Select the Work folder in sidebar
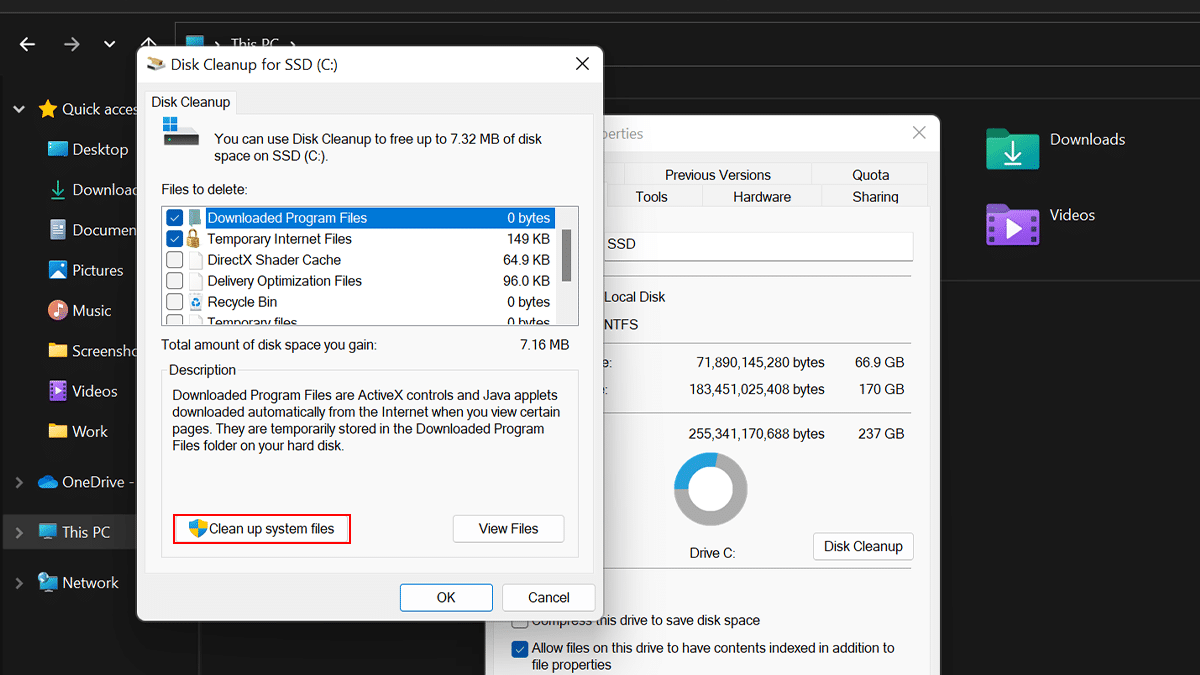Screen dimensions: 1200x675 58,431
